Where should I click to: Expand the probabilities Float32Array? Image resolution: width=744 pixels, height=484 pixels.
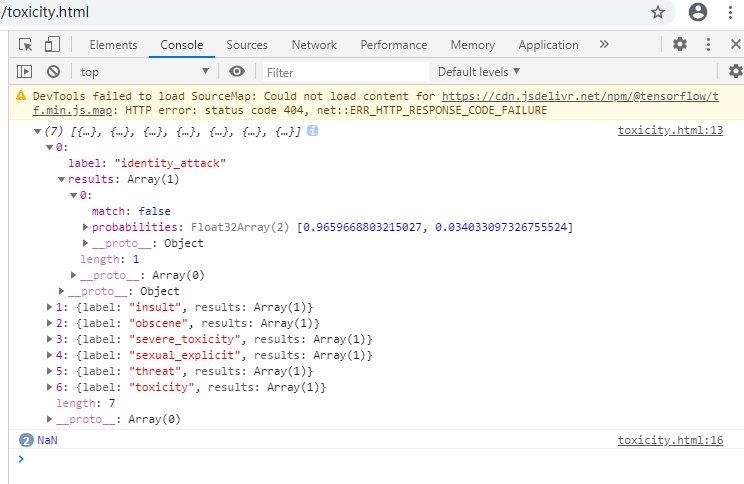pyautogui.click(x=85, y=227)
